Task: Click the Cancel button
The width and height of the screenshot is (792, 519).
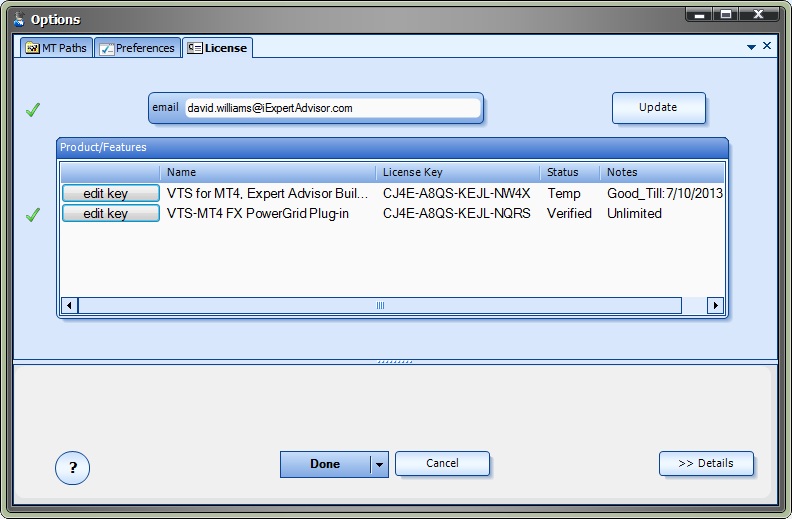Action: pos(442,463)
